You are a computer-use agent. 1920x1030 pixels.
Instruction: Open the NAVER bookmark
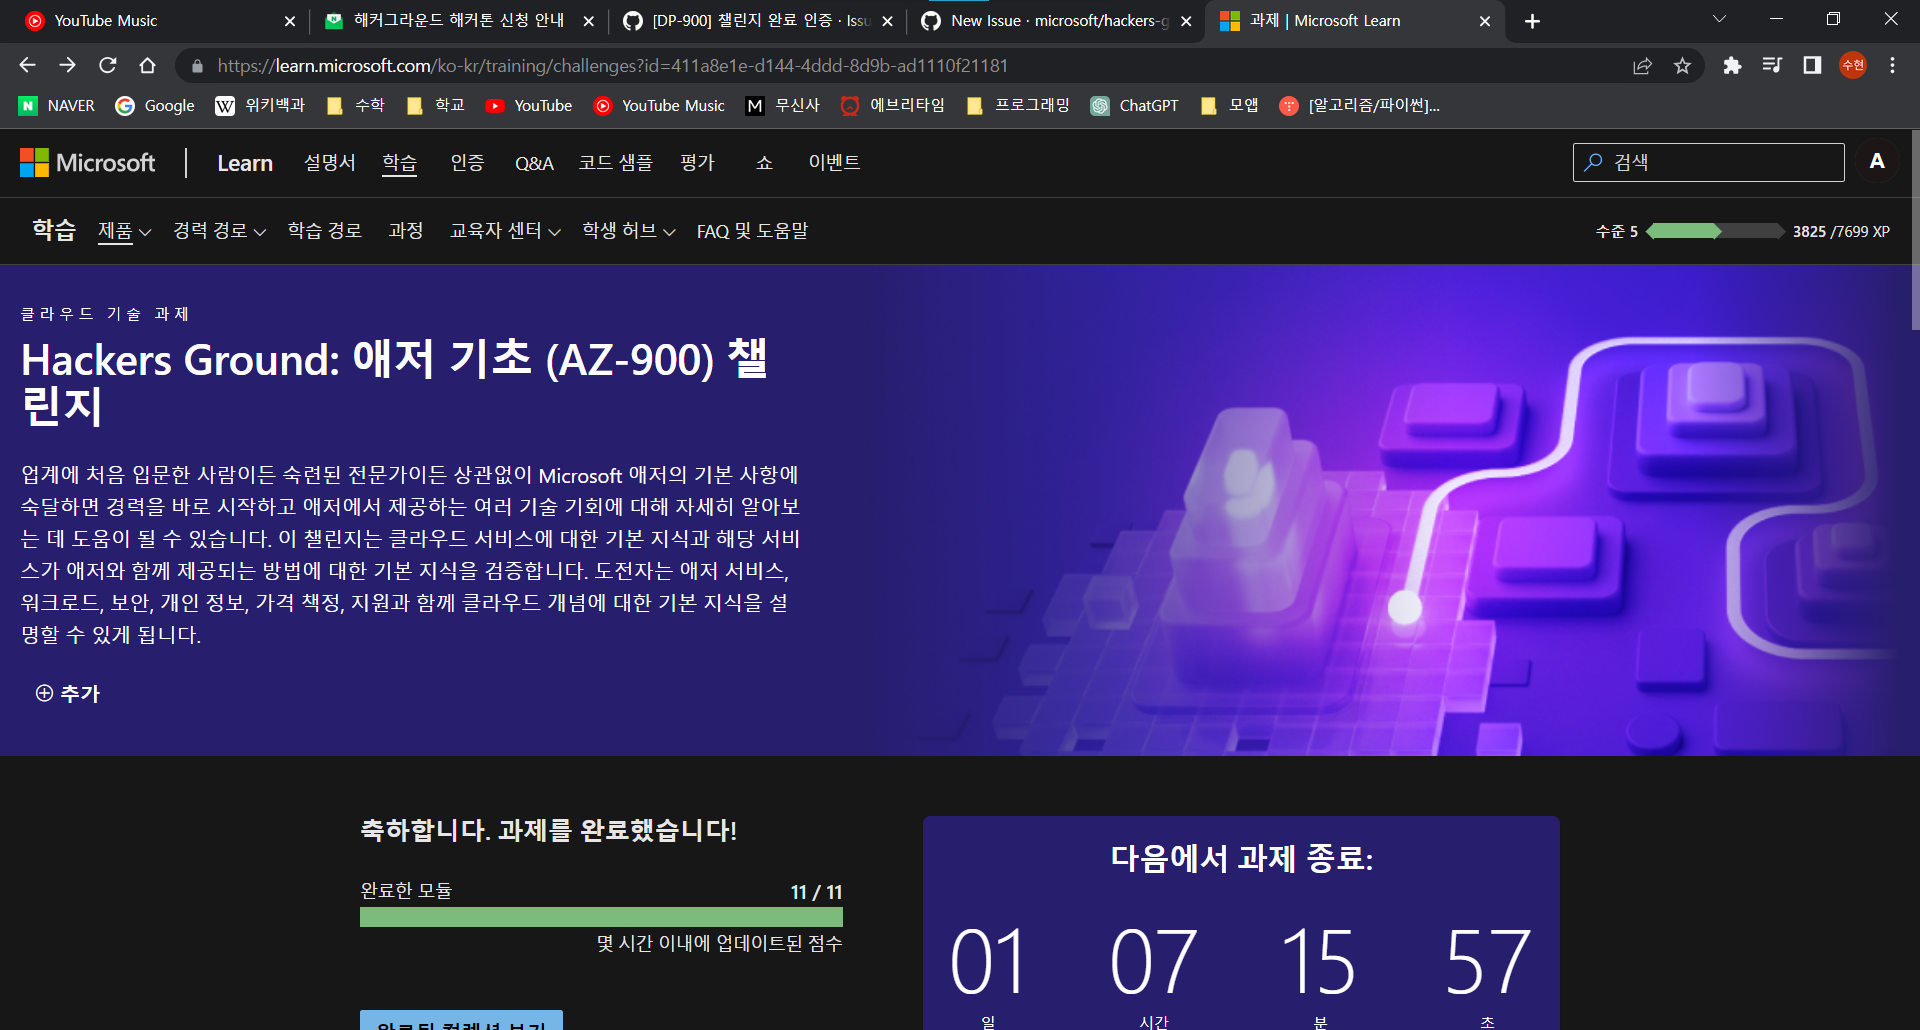55,105
